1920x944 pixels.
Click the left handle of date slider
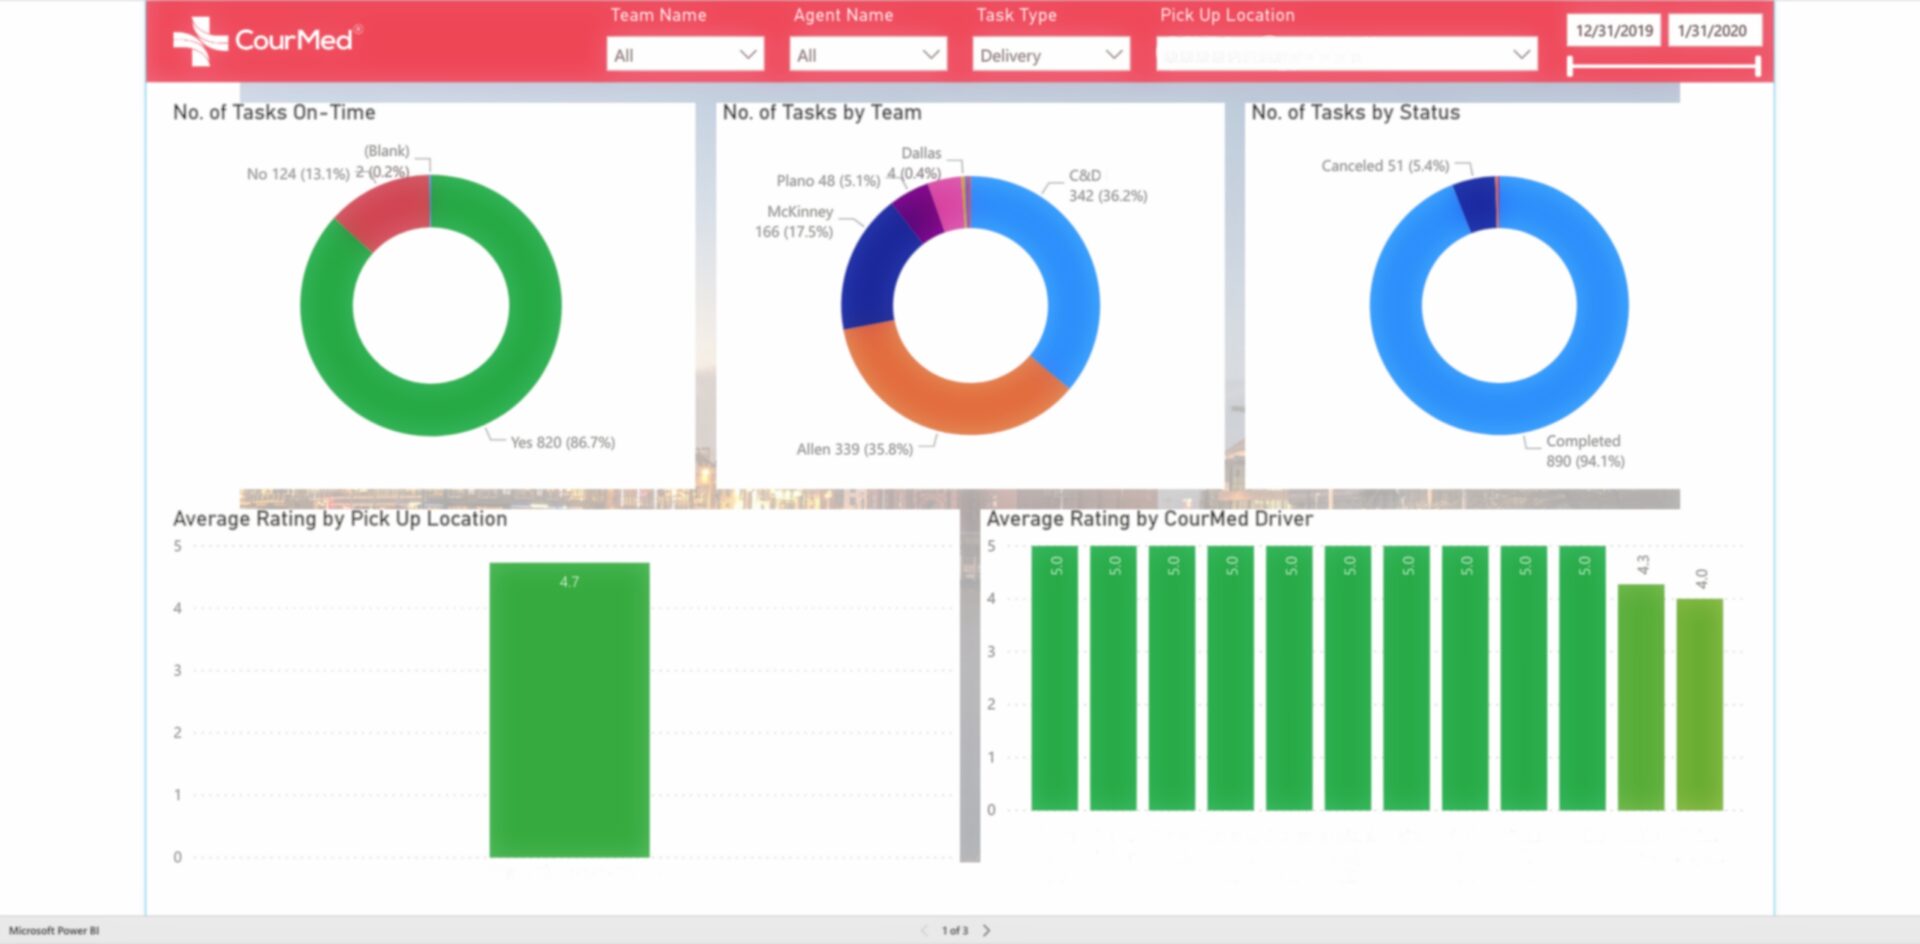[1571, 66]
